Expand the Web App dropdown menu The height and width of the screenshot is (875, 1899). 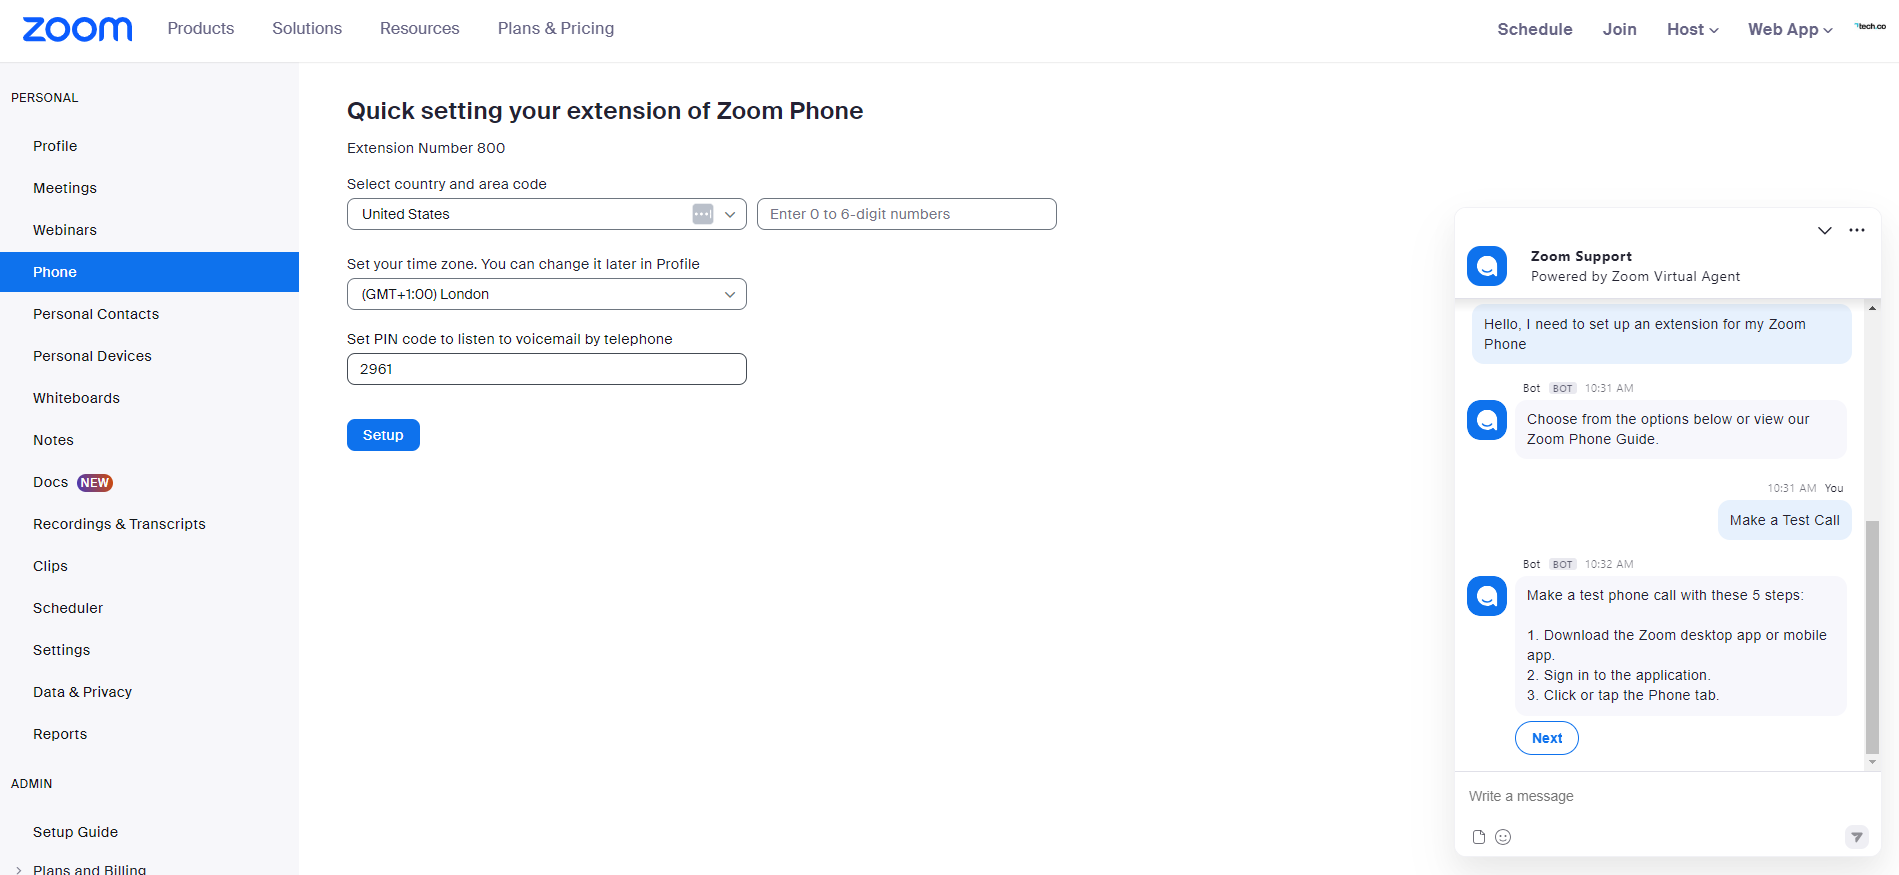coord(1790,30)
